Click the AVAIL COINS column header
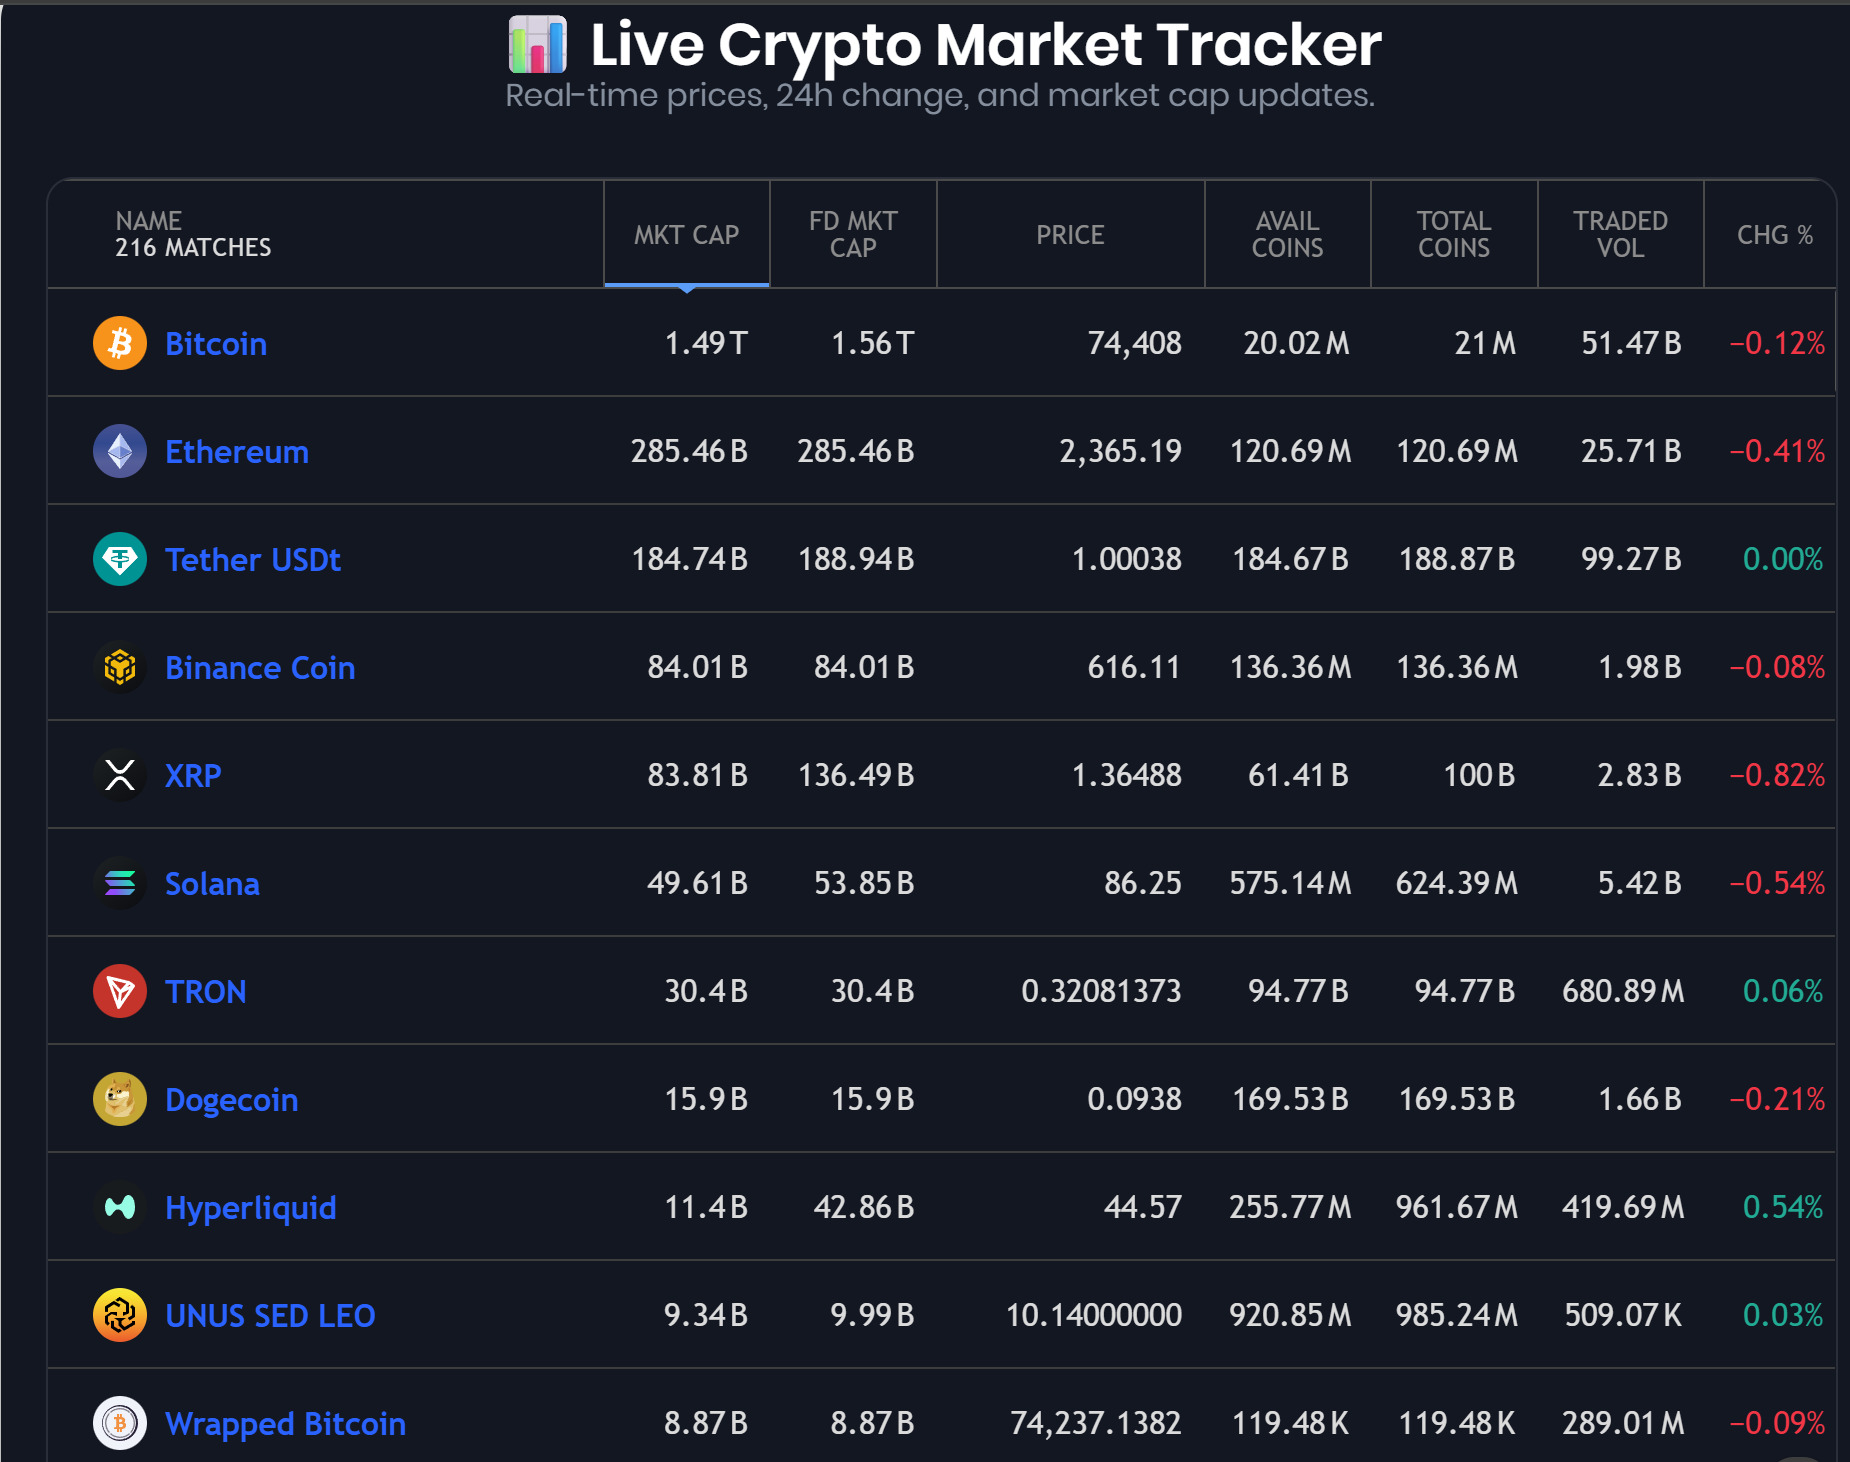This screenshot has width=1850, height=1462. tap(1288, 234)
